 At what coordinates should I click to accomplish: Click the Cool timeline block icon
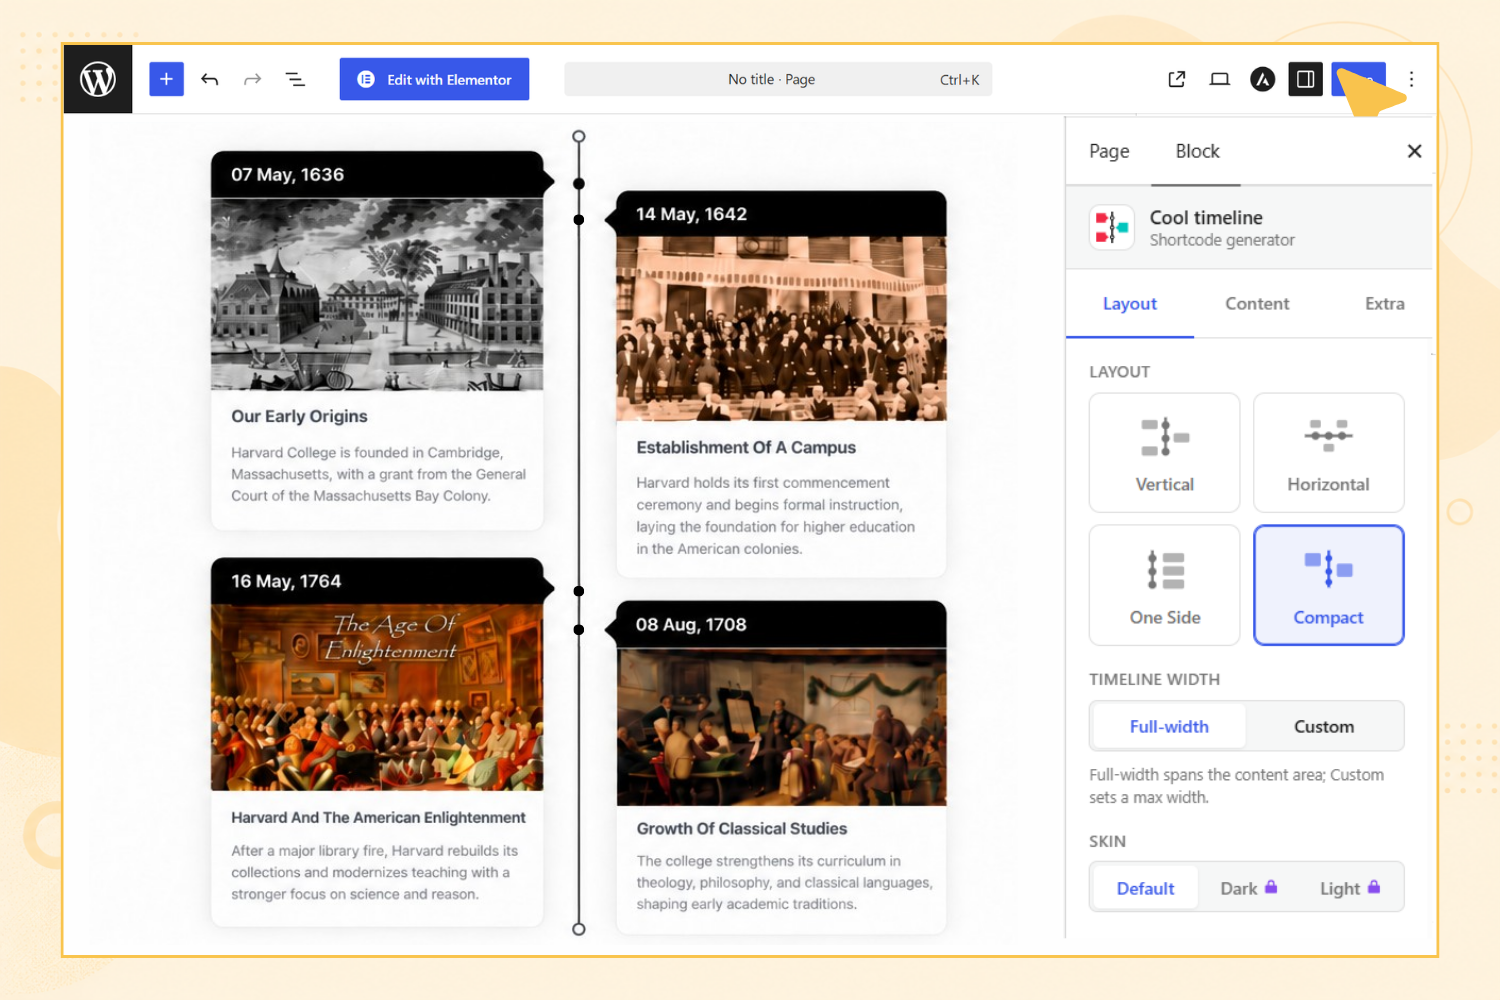click(1112, 227)
